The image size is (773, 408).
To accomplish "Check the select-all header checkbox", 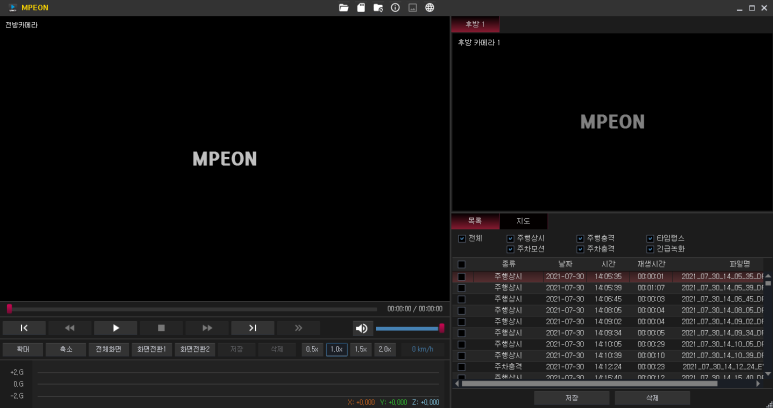I will click(461, 265).
